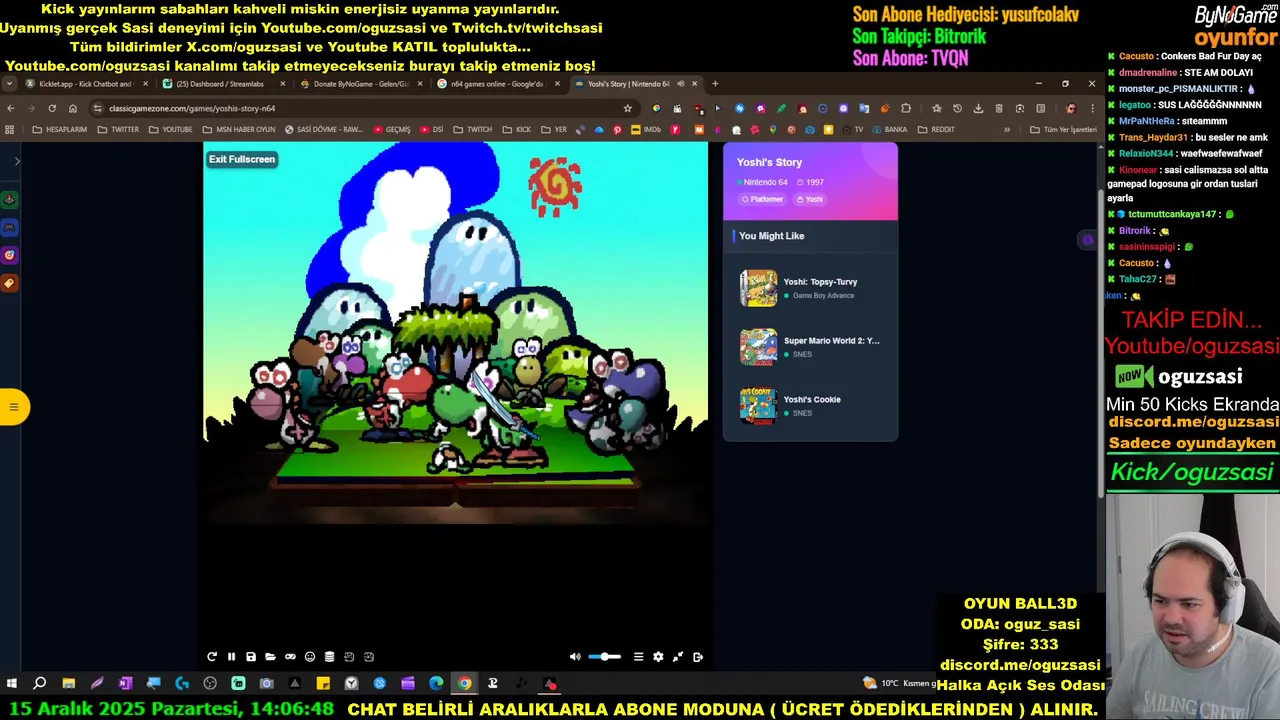Save game state with floppy icon
The height and width of the screenshot is (720, 1280).
pyautogui.click(x=251, y=657)
